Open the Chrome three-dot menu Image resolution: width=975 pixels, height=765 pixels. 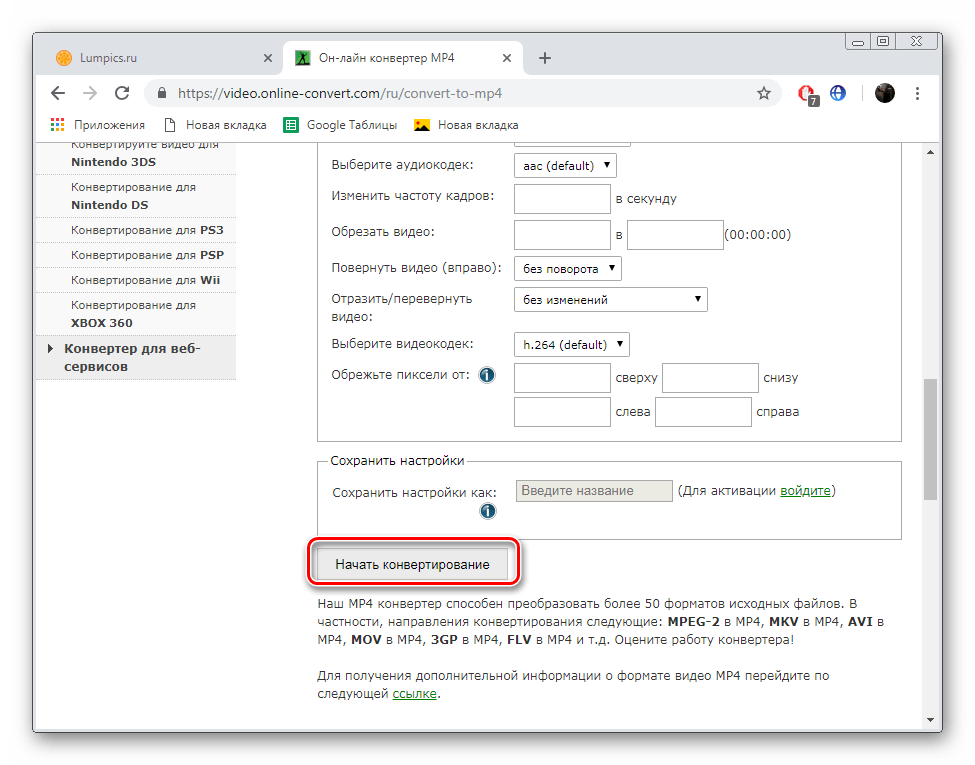coord(917,93)
